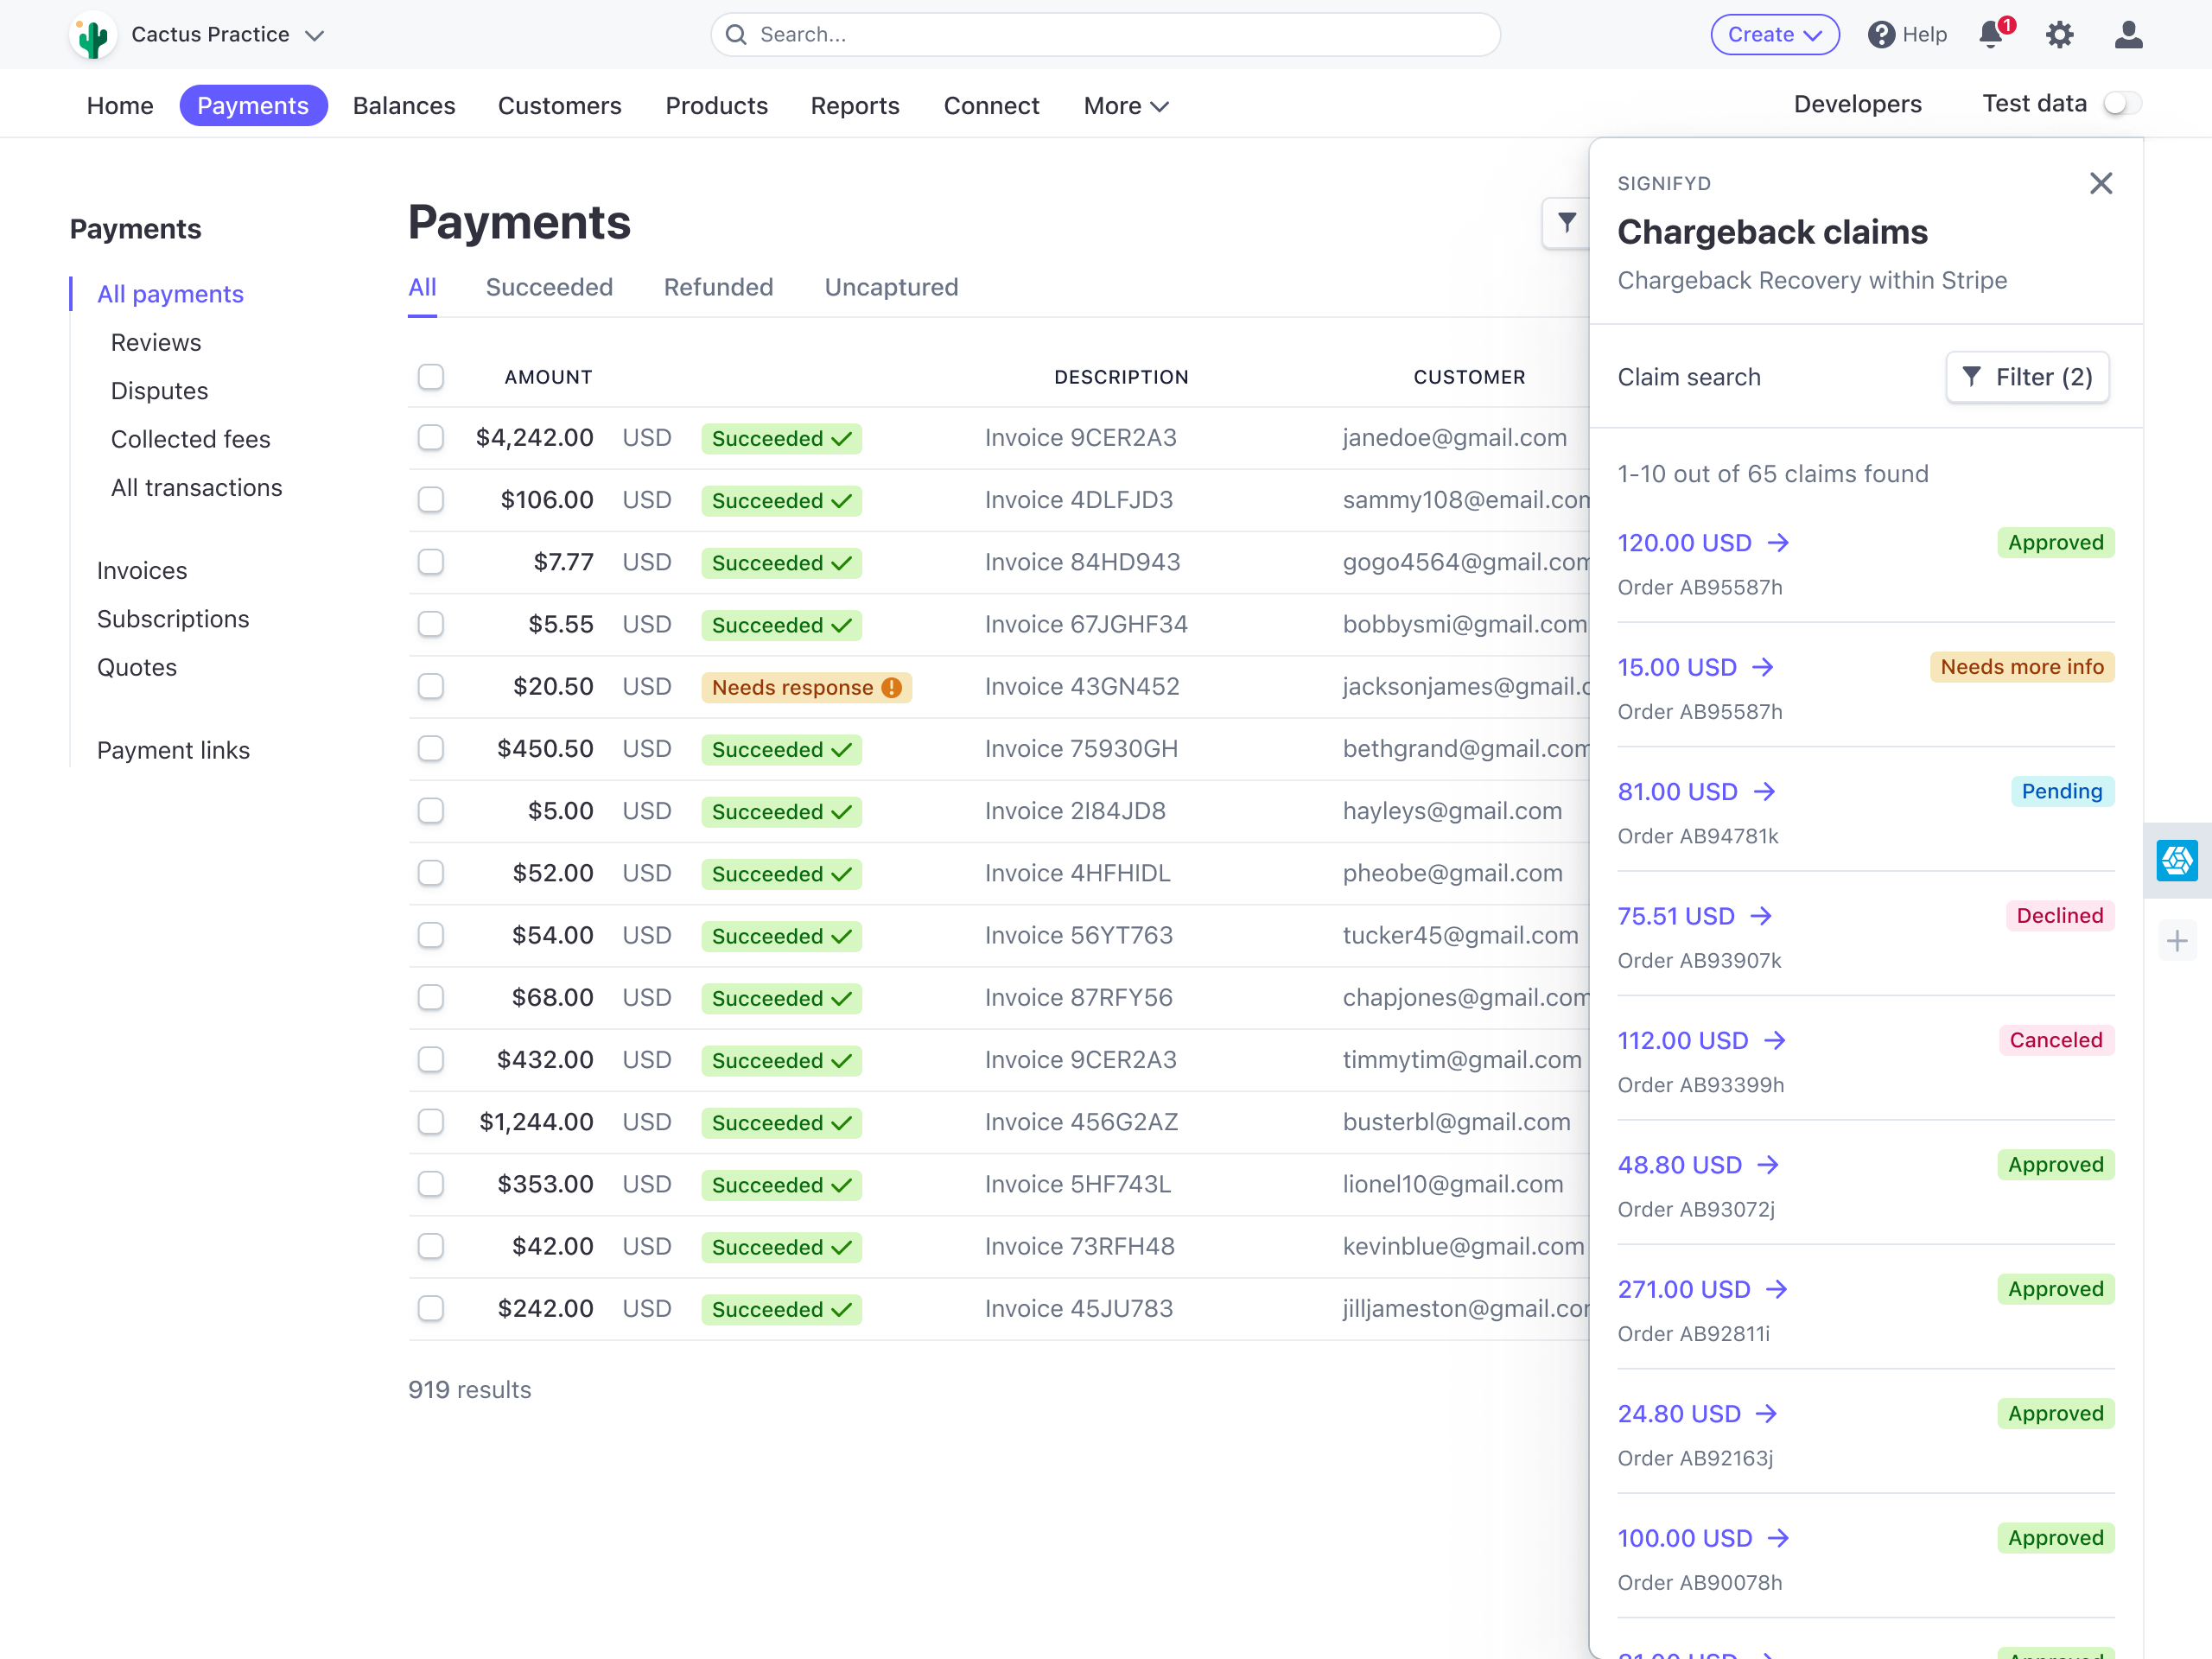2212x1659 pixels.
Task: Expand the More navigation menu
Action: click(1125, 105)
